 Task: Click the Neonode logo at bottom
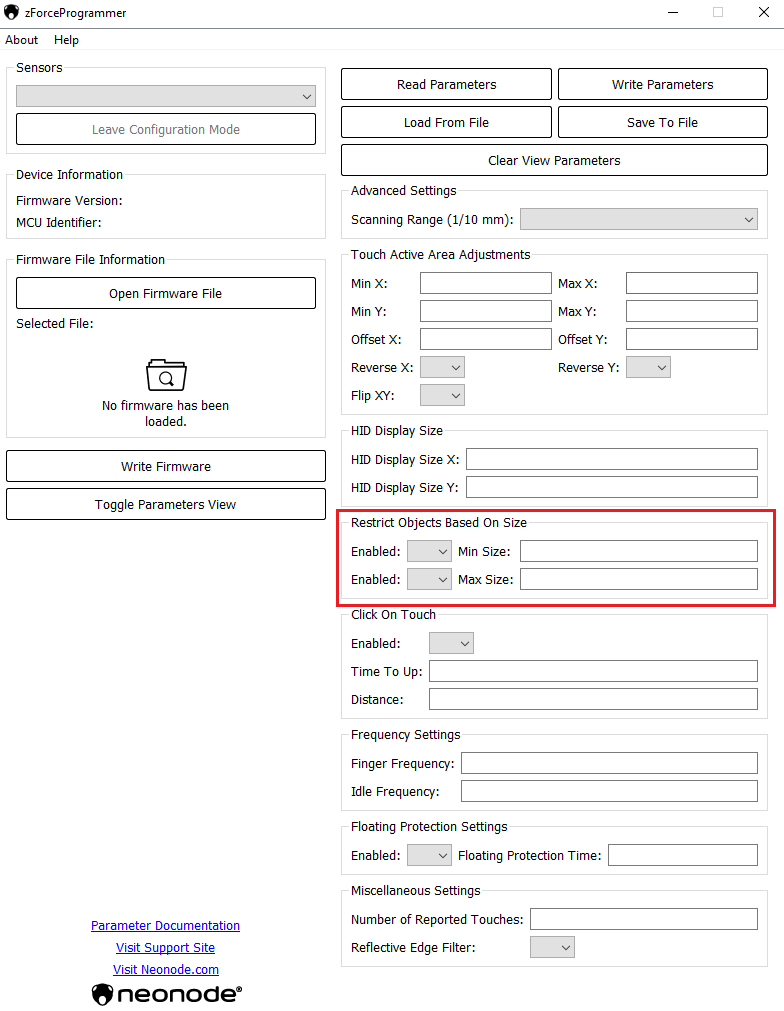point(166,994)
